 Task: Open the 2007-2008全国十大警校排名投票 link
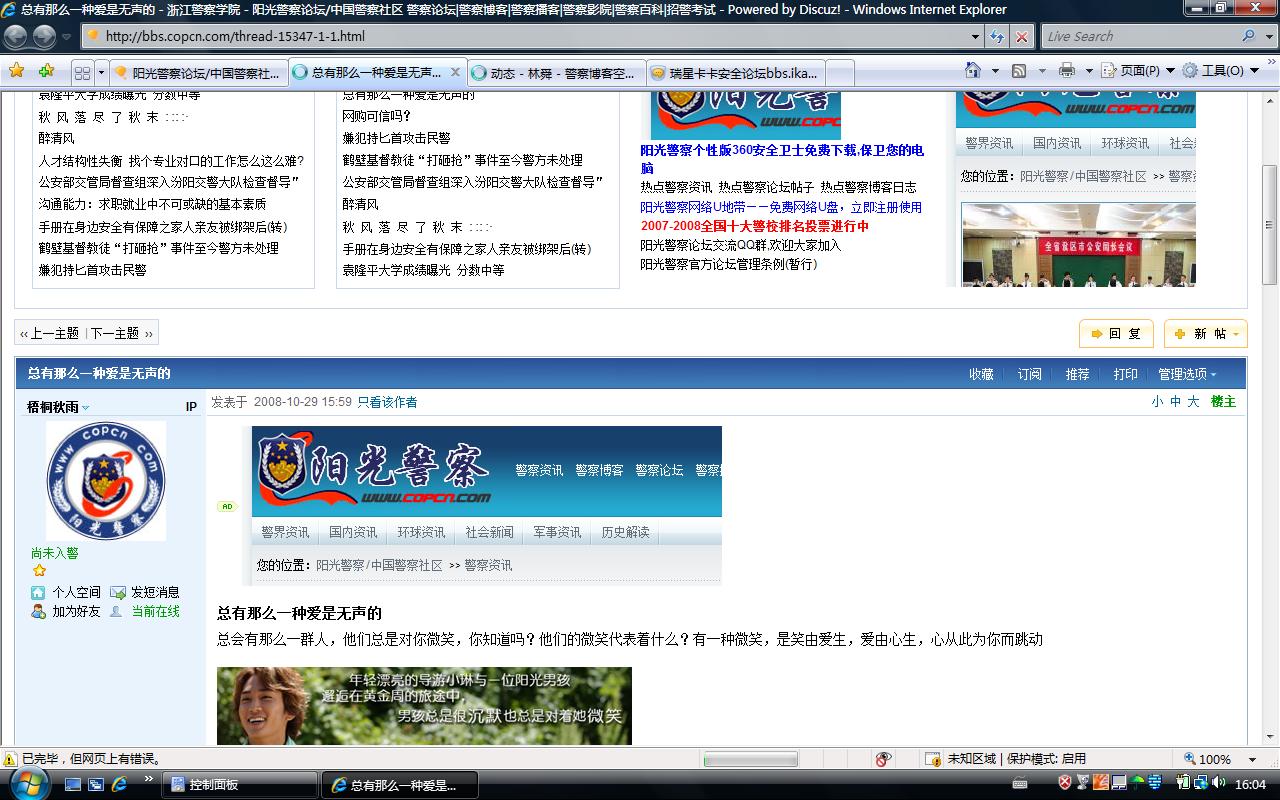(755, 226)
